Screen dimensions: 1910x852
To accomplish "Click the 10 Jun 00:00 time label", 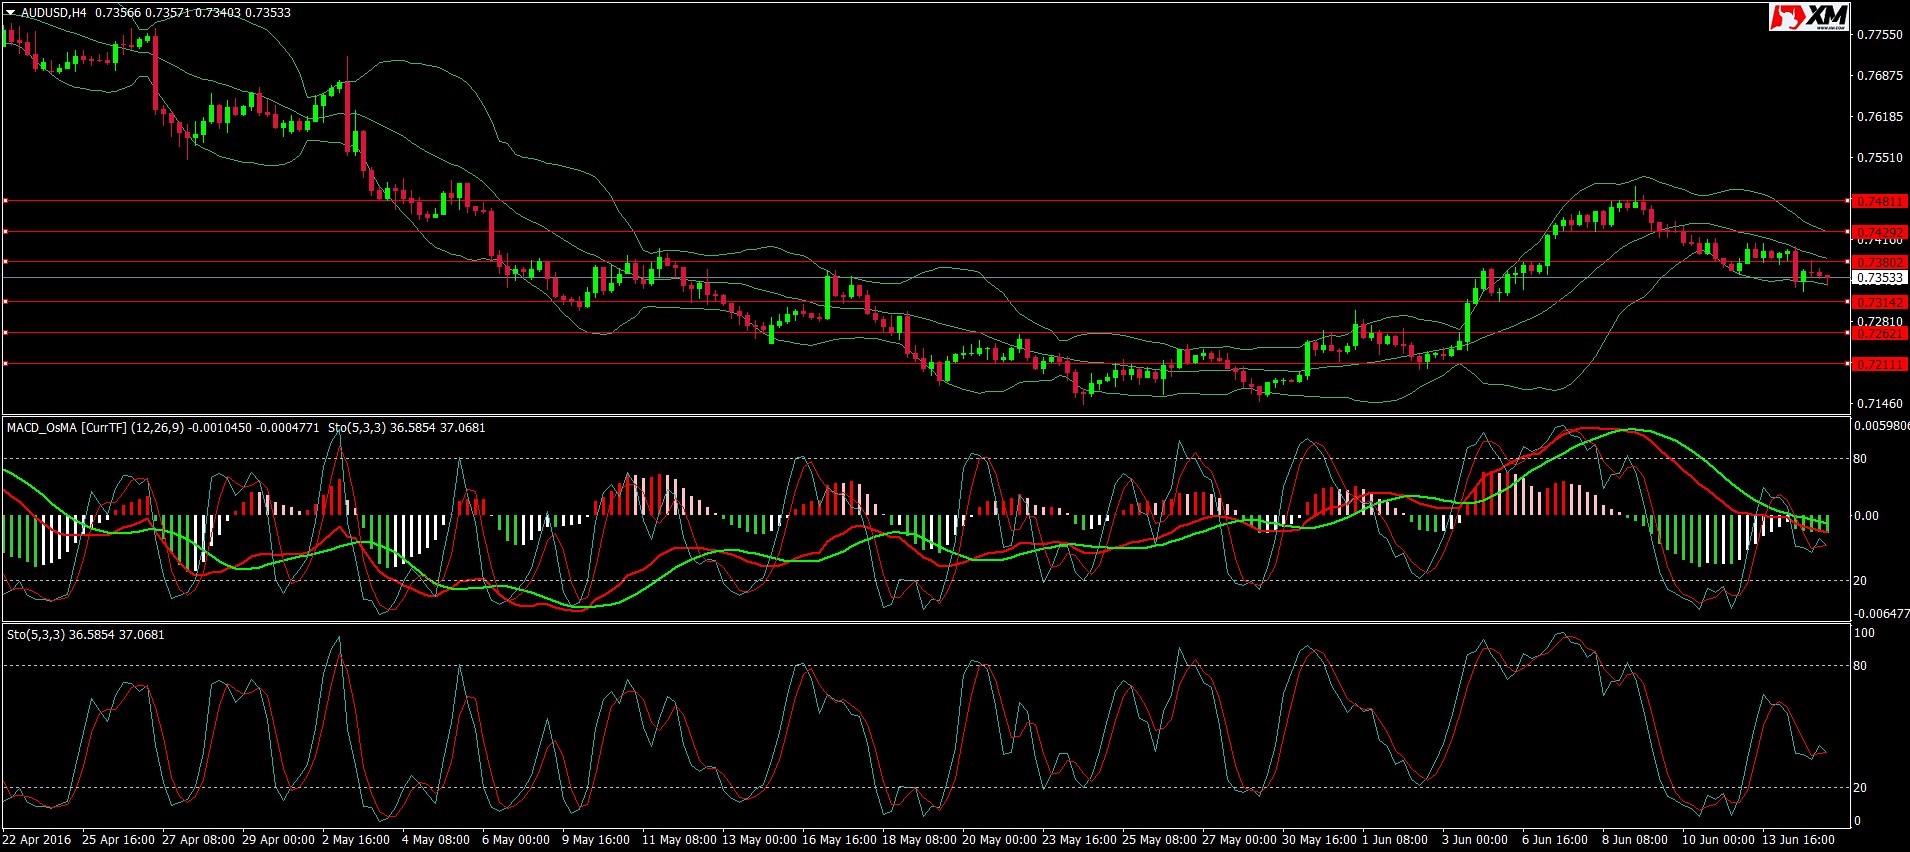I will (x=1718, y=840).
